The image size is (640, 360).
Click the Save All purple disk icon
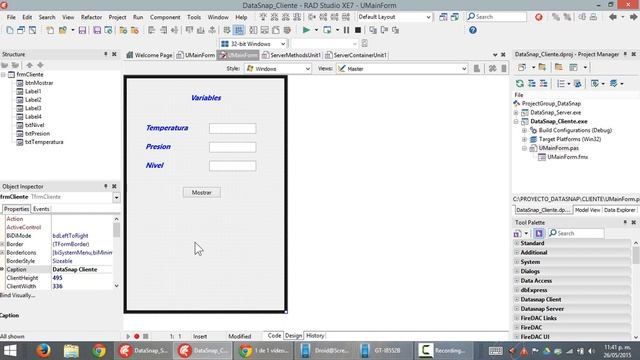97,30
